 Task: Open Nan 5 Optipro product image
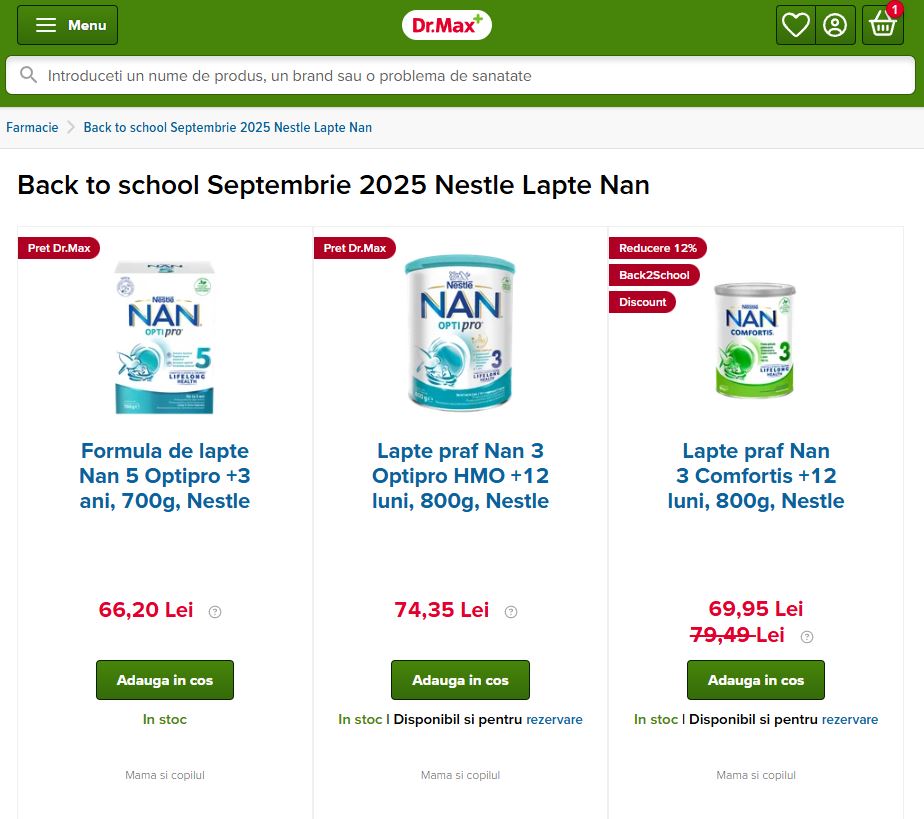164,338
